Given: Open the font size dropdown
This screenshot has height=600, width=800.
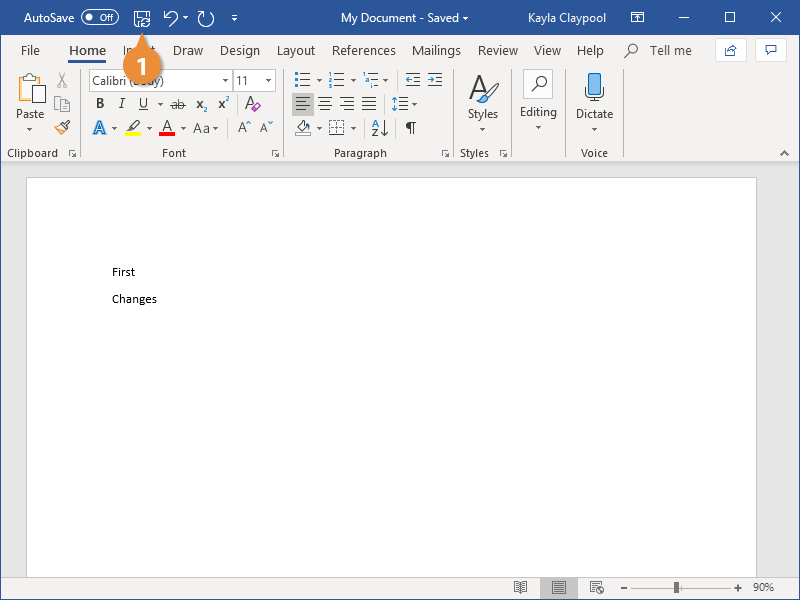Looking at the screenshot, I should click(x=266, y=80).
